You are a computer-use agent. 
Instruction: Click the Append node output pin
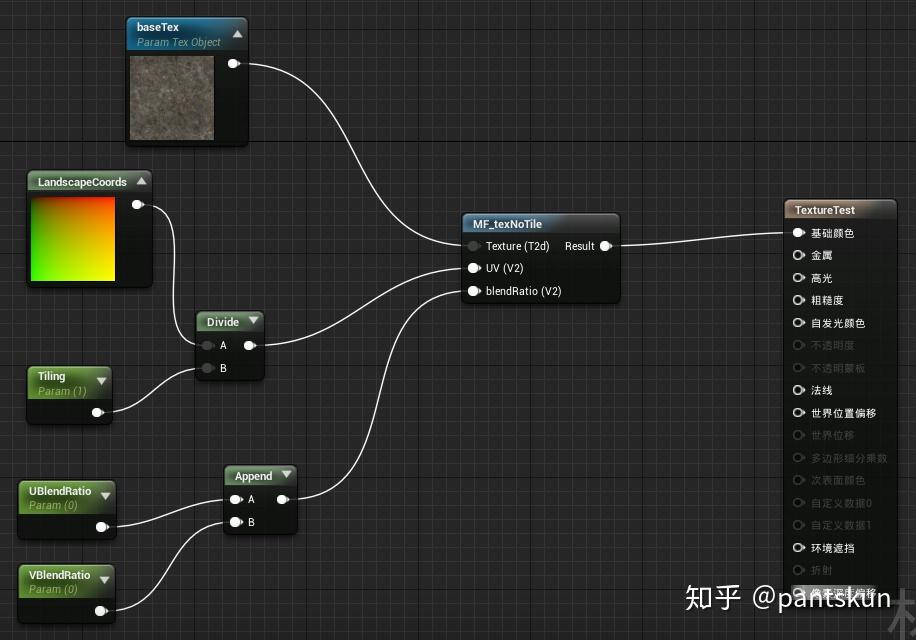283,499
